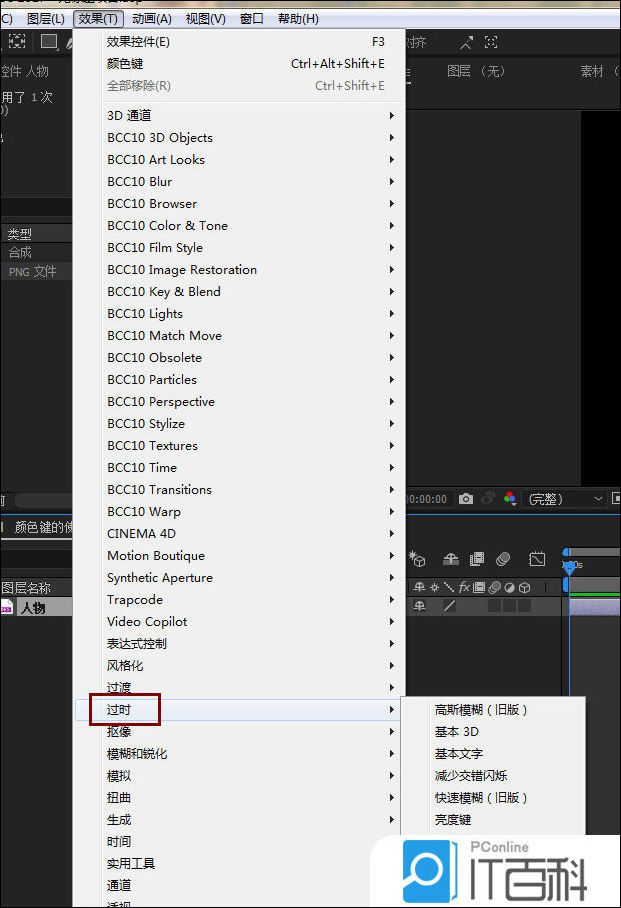Click the Show Snapshot eye icon

click(488, 499)
